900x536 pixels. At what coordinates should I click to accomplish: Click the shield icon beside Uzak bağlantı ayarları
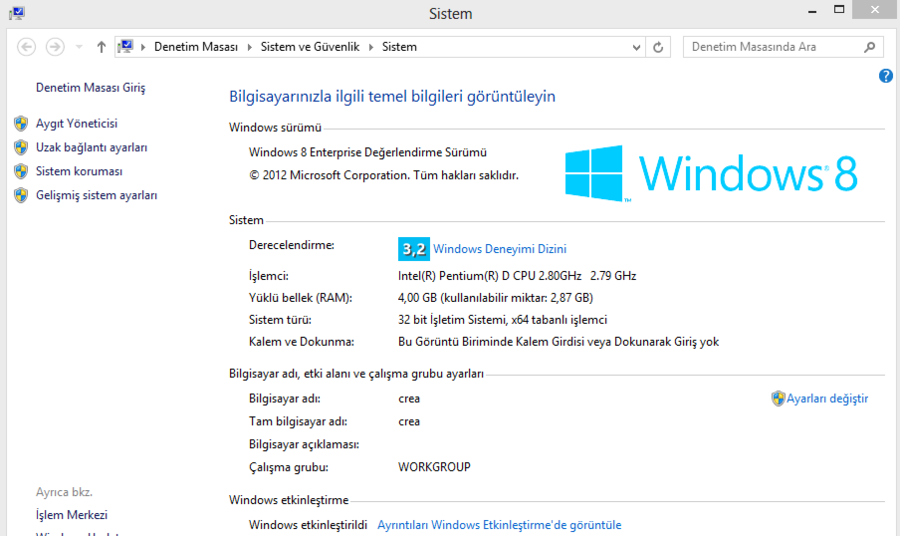21,147
